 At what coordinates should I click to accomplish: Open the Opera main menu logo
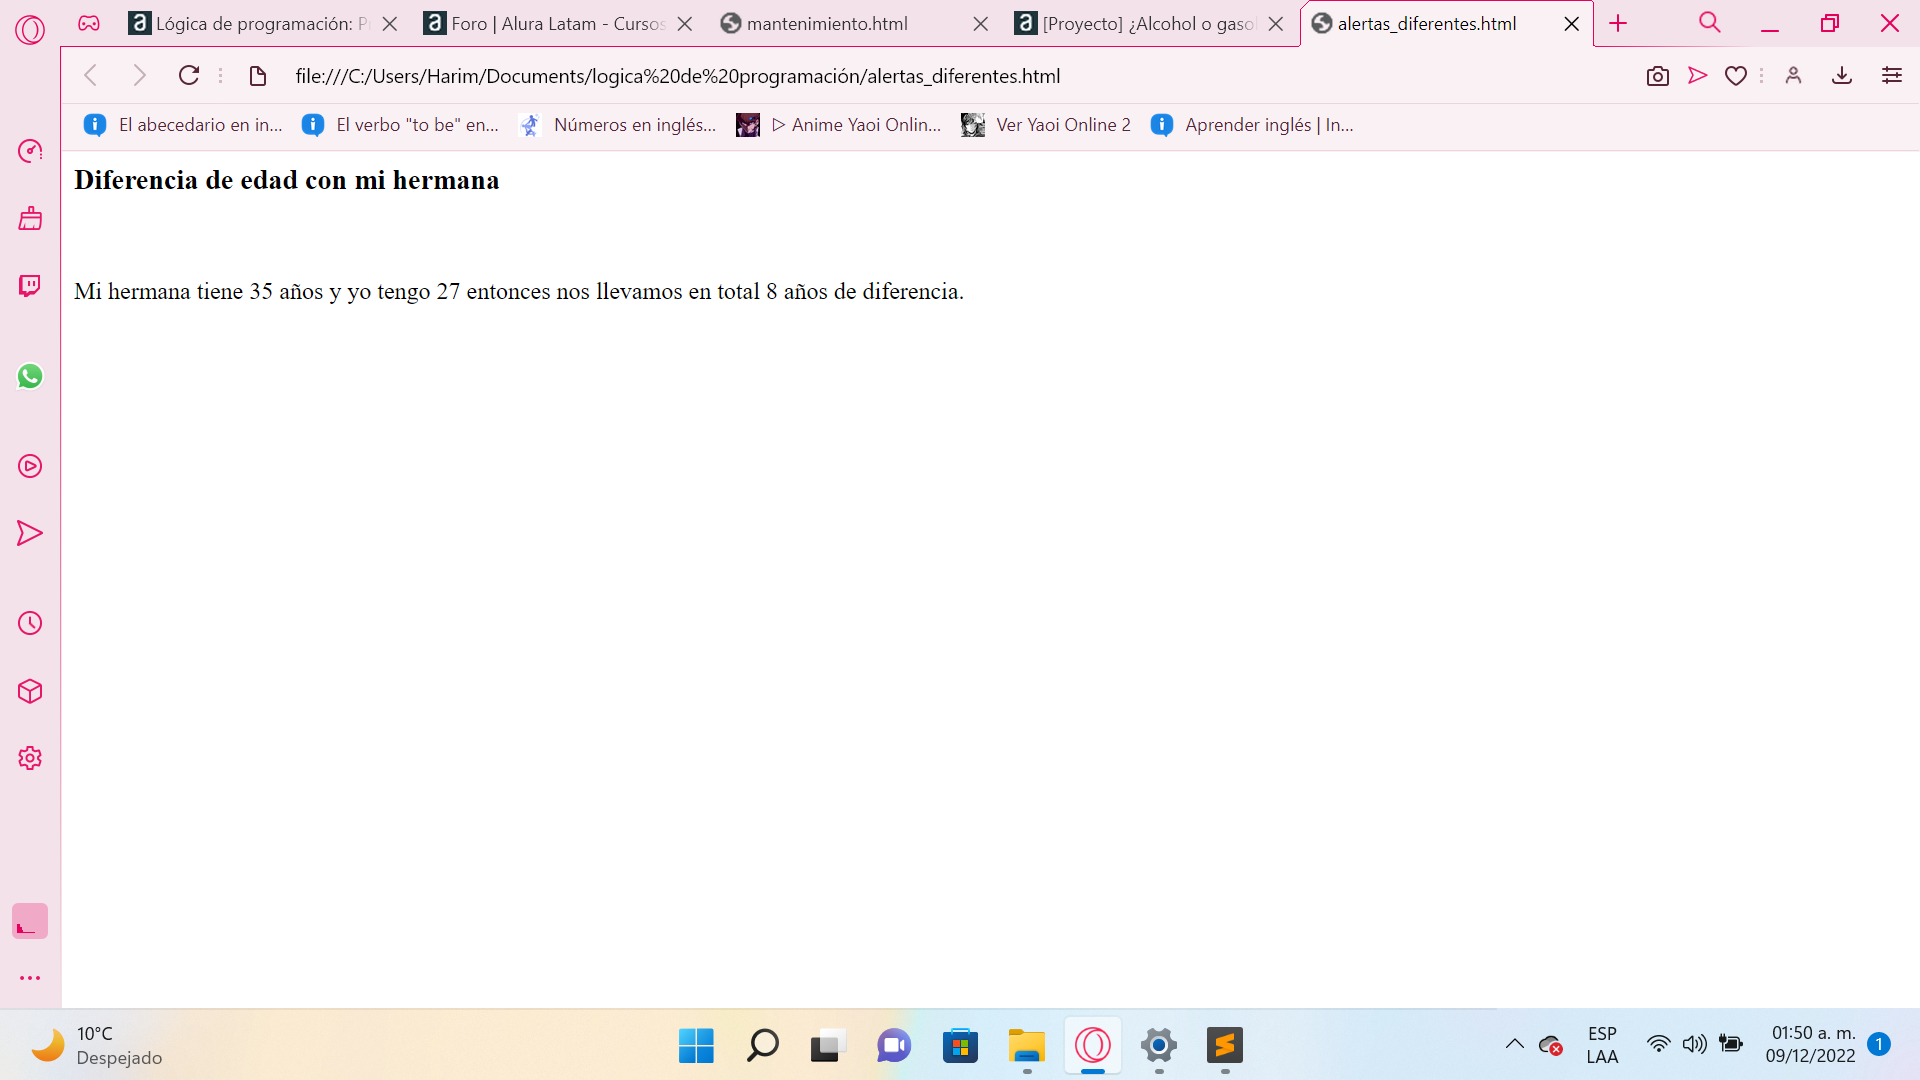click(x=30, y=30)
